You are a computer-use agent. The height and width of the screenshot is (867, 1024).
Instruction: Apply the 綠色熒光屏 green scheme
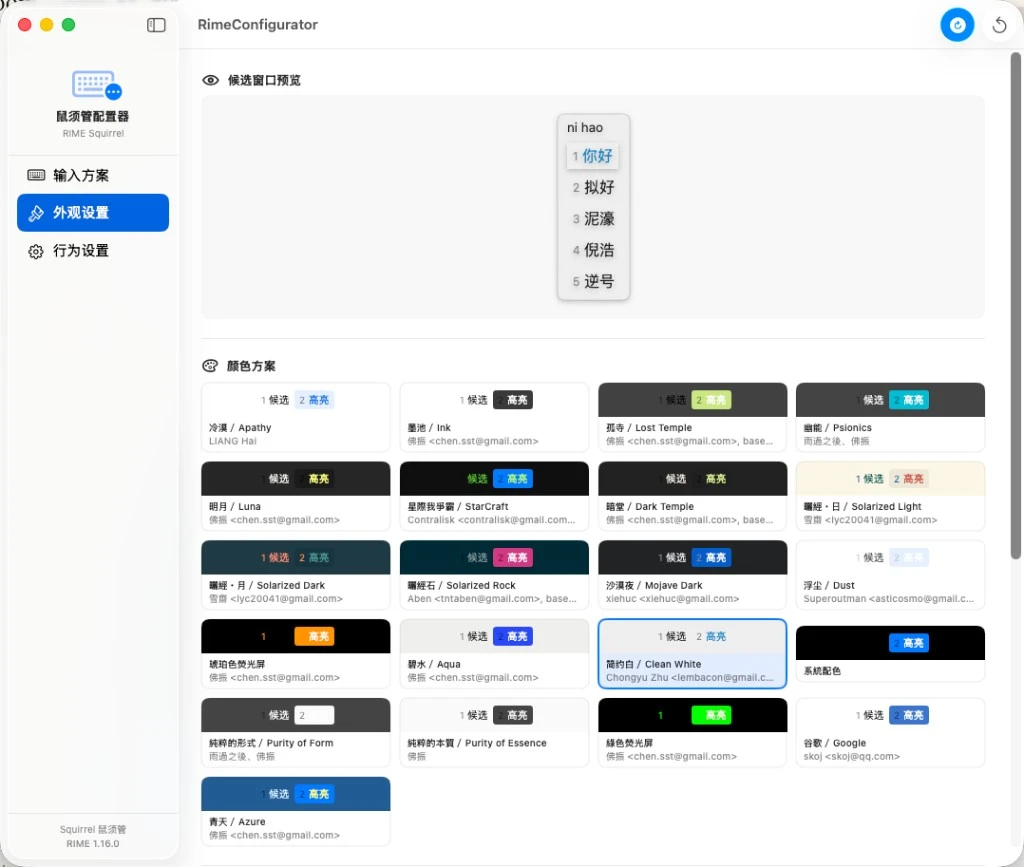click(692, 733)
